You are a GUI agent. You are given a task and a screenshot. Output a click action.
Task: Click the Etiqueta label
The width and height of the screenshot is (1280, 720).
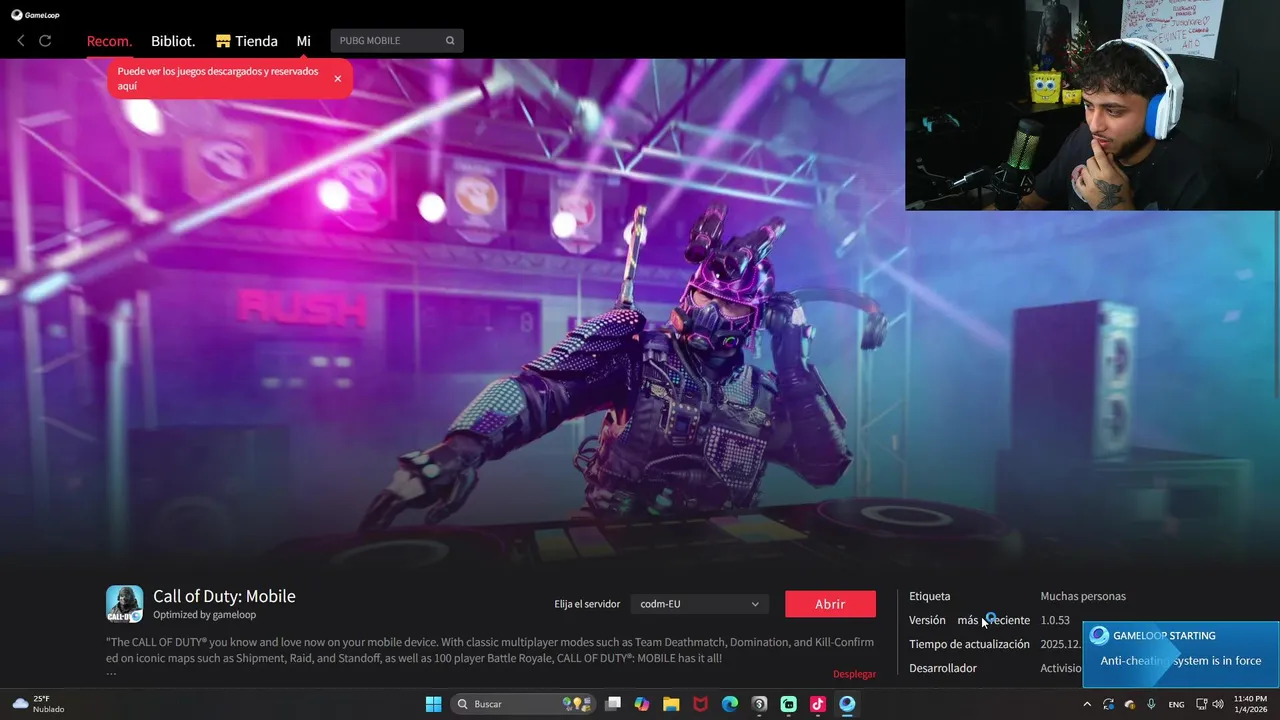click(930, 596)
